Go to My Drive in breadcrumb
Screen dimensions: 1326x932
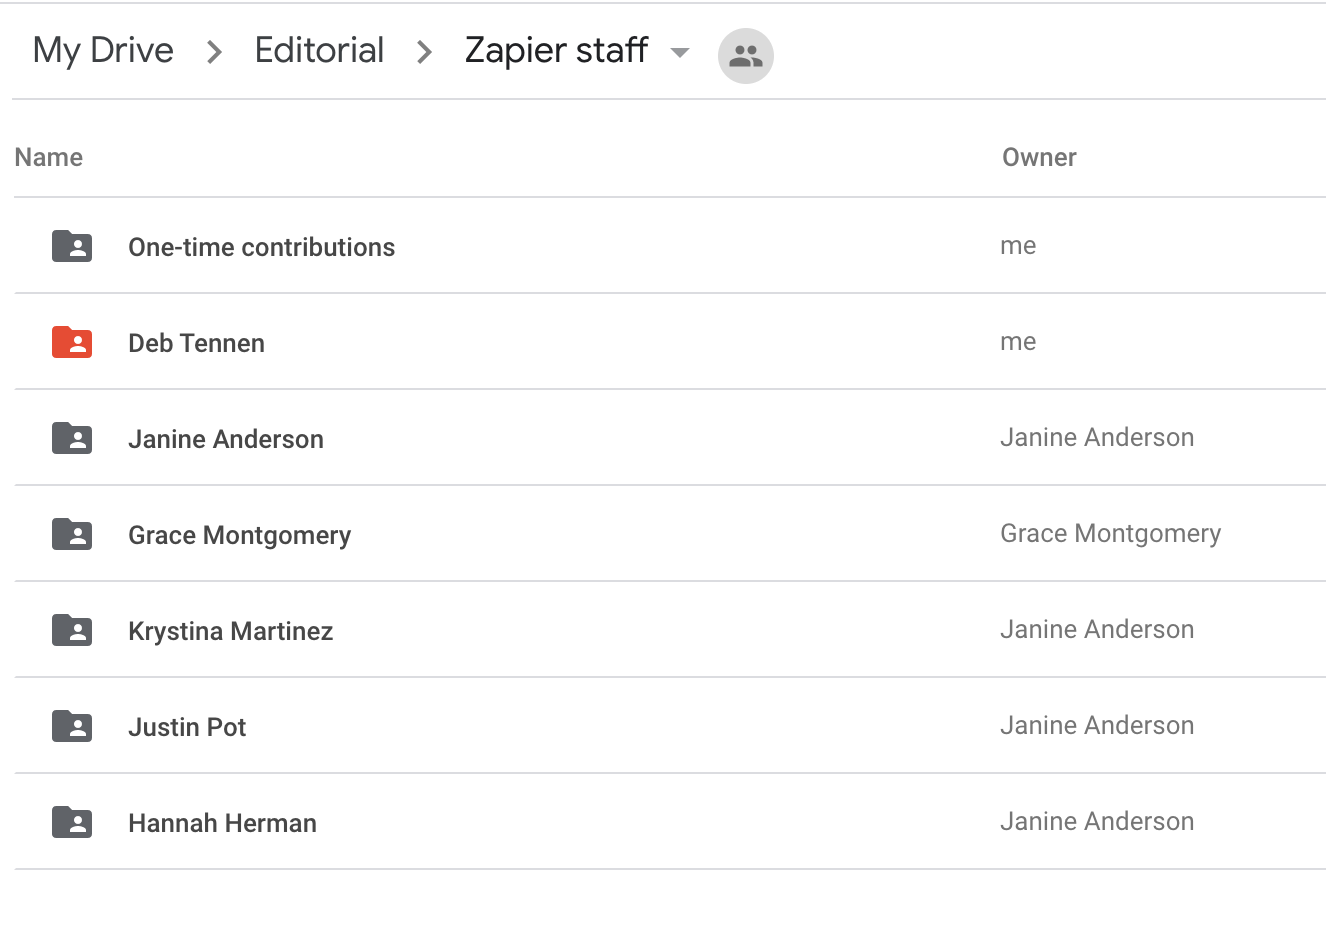point(103,51)
